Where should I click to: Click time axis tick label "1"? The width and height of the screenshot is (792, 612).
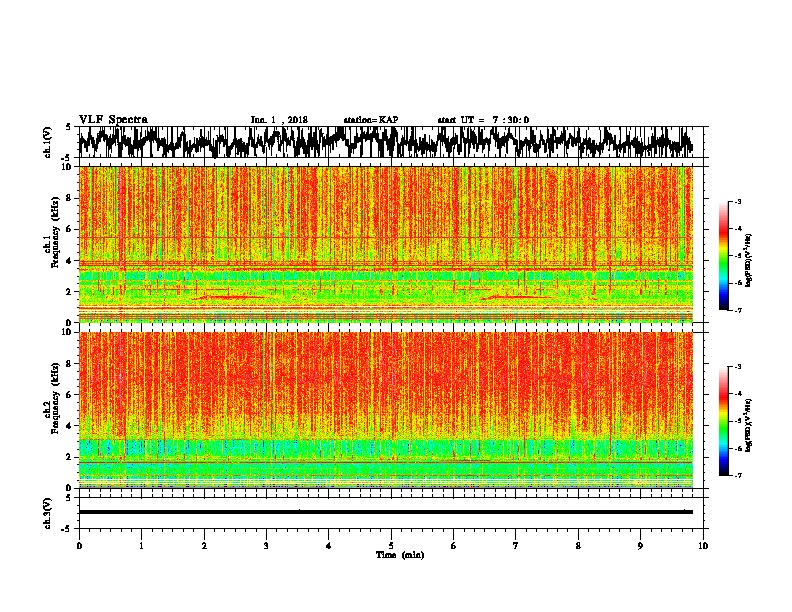(x=141, y=546)
